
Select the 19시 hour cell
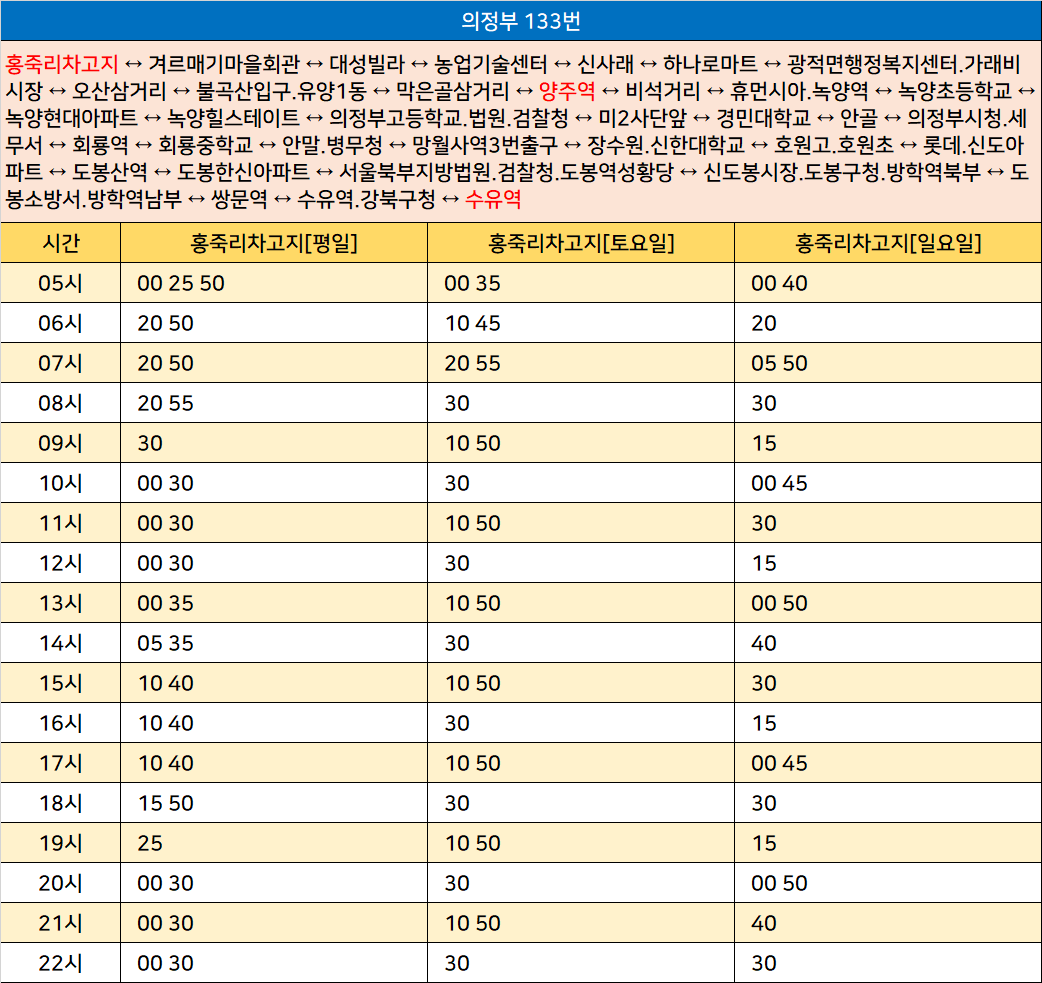(x=60, y=843)
